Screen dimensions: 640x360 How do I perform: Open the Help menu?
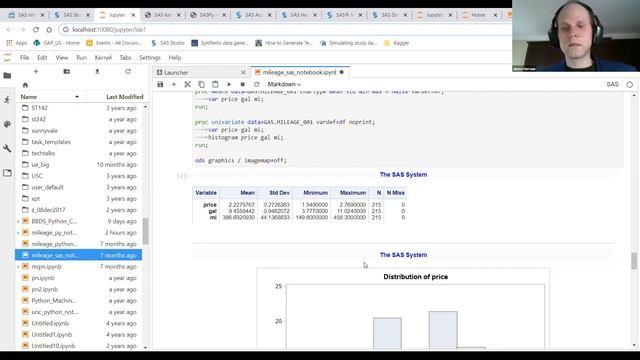(x=175, y=58)
